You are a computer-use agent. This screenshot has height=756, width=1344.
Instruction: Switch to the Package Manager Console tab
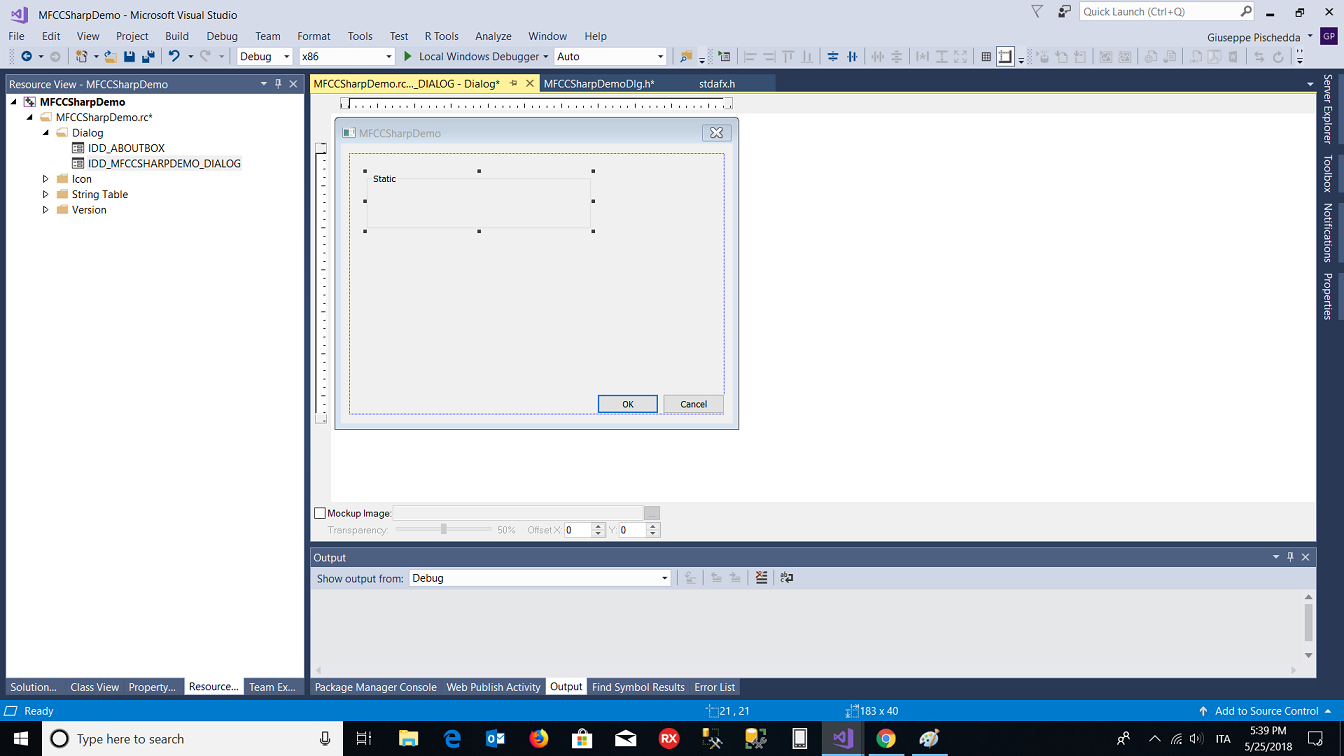click(x=376, y=687)
